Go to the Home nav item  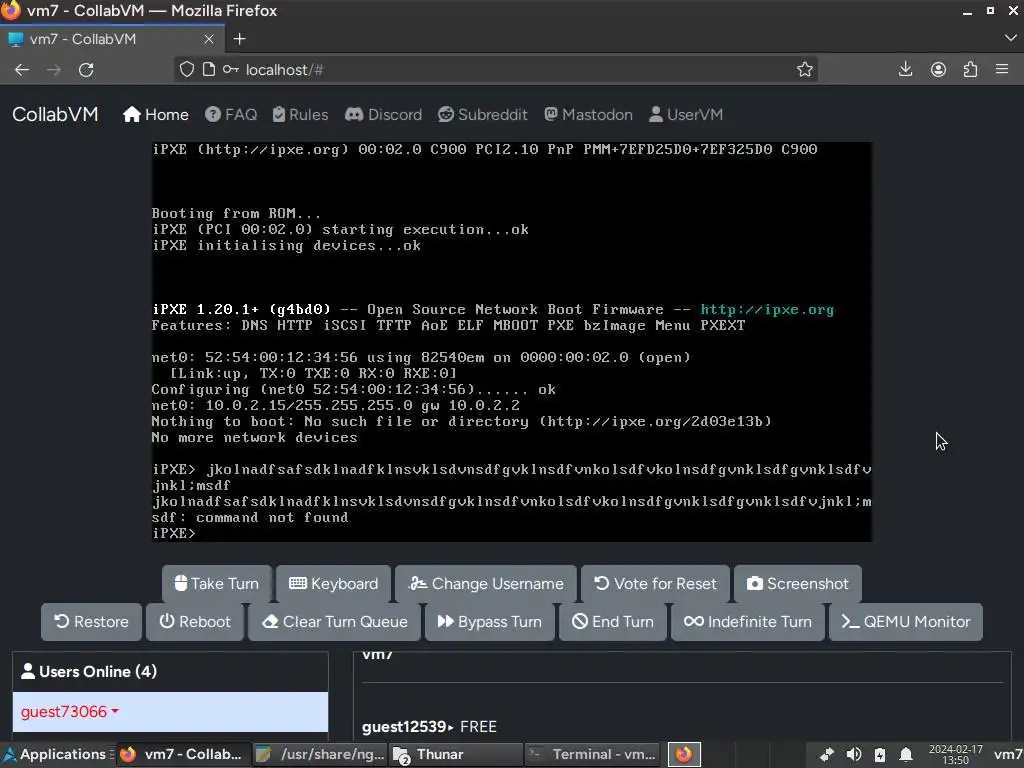click(156, 114)
